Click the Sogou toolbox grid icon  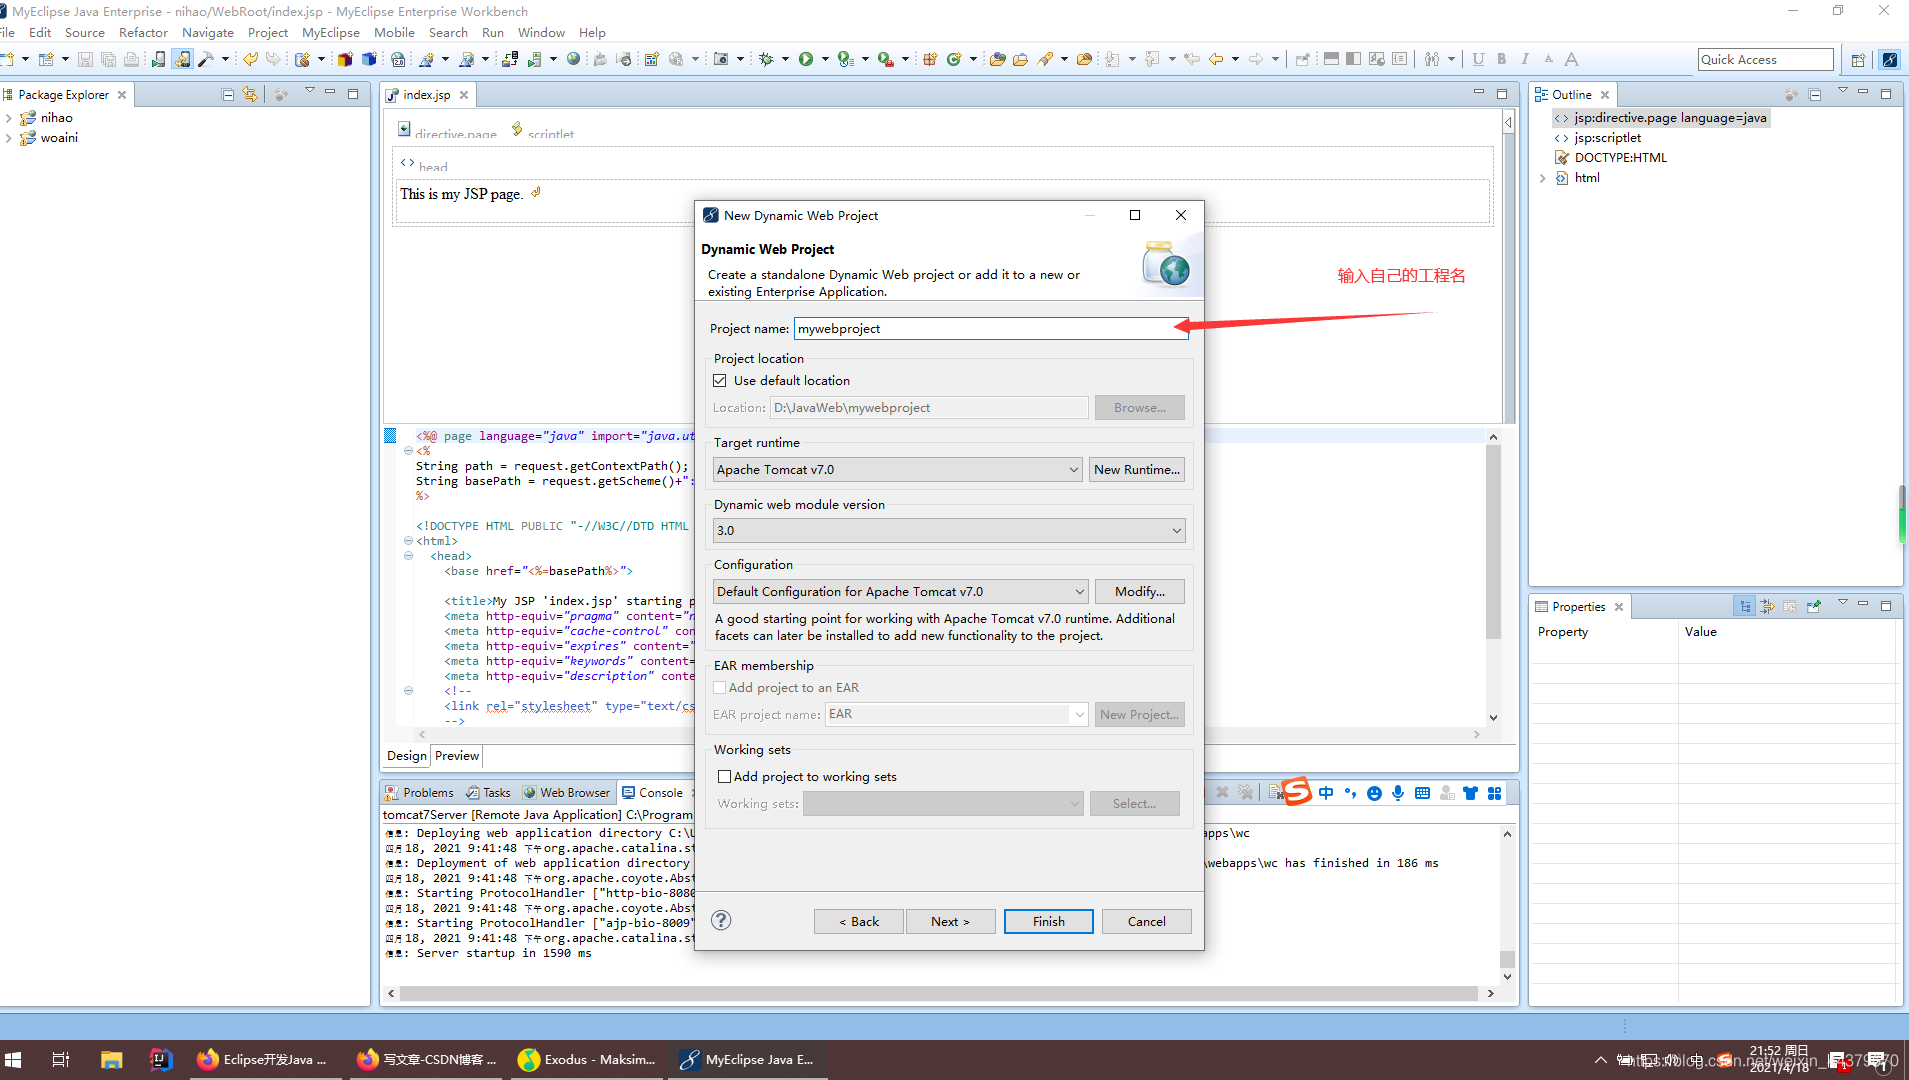[1494, 793]
